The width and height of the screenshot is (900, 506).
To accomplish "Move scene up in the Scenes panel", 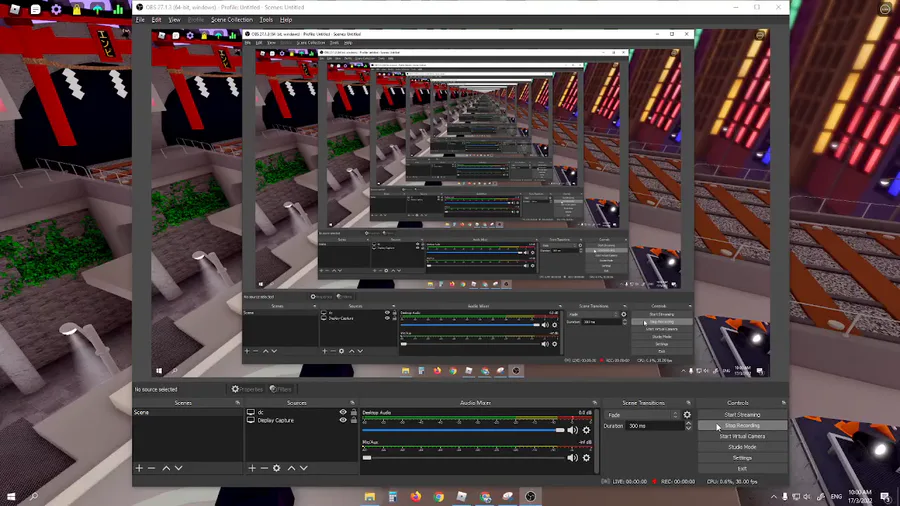I will [x=166, y=468].
